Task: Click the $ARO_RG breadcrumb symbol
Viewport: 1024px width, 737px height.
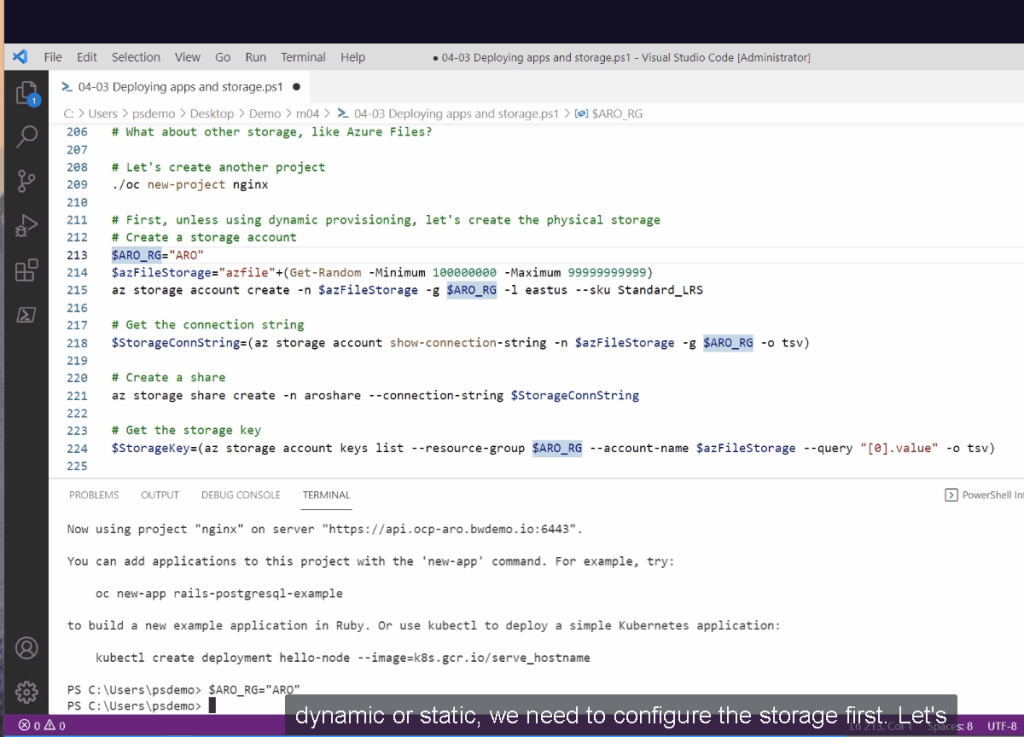Action: (617, 114)
